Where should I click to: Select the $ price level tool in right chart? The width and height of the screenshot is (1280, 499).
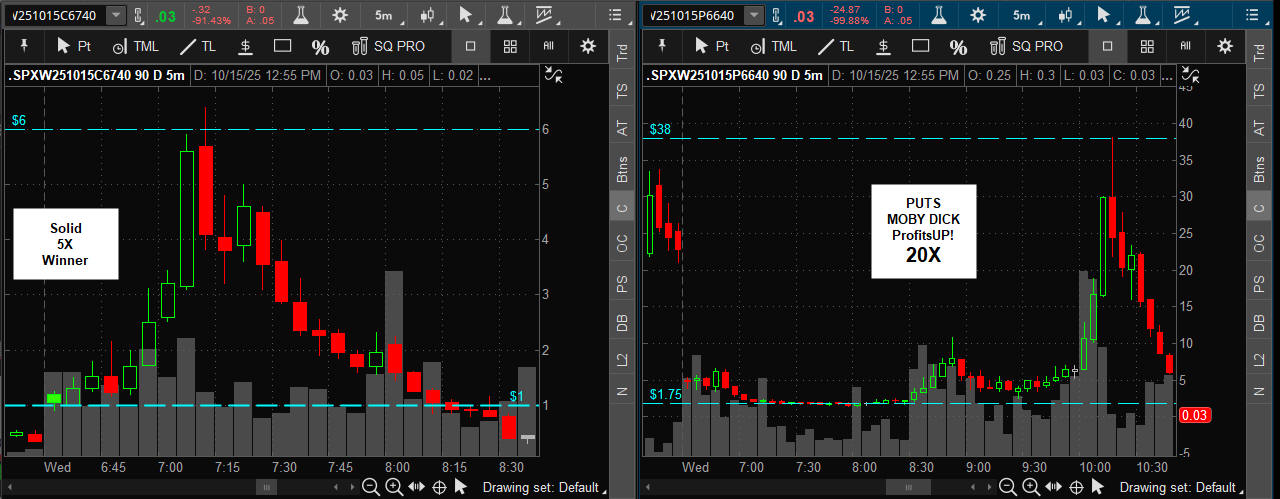click(x=883, y=46)
